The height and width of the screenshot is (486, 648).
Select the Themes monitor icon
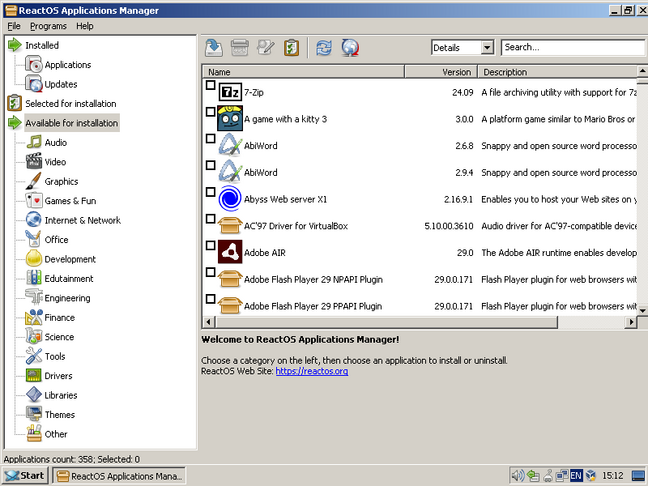(34, 414)
